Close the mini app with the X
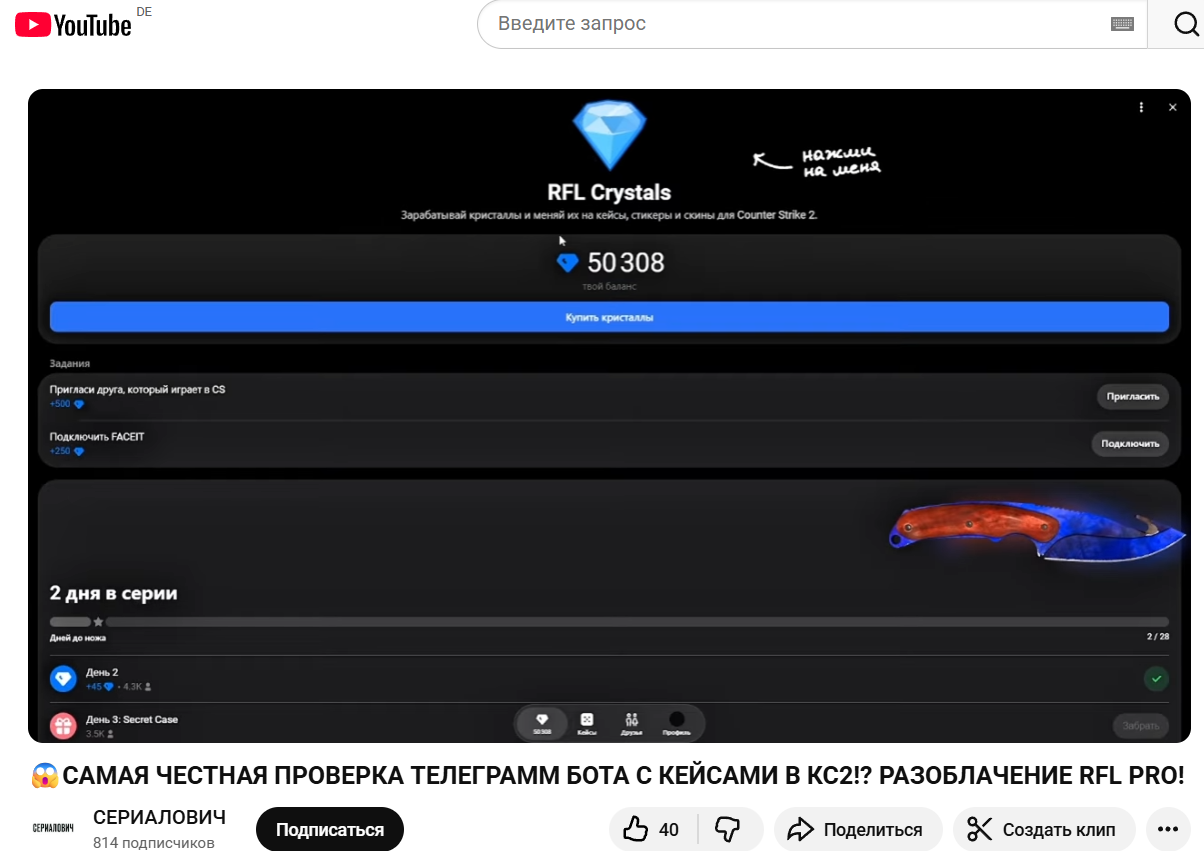 [1173, 107]
